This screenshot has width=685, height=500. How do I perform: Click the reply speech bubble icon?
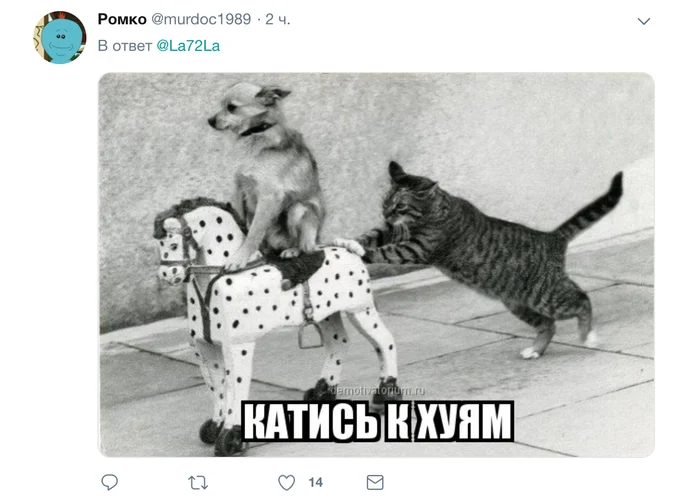(109, 482)
